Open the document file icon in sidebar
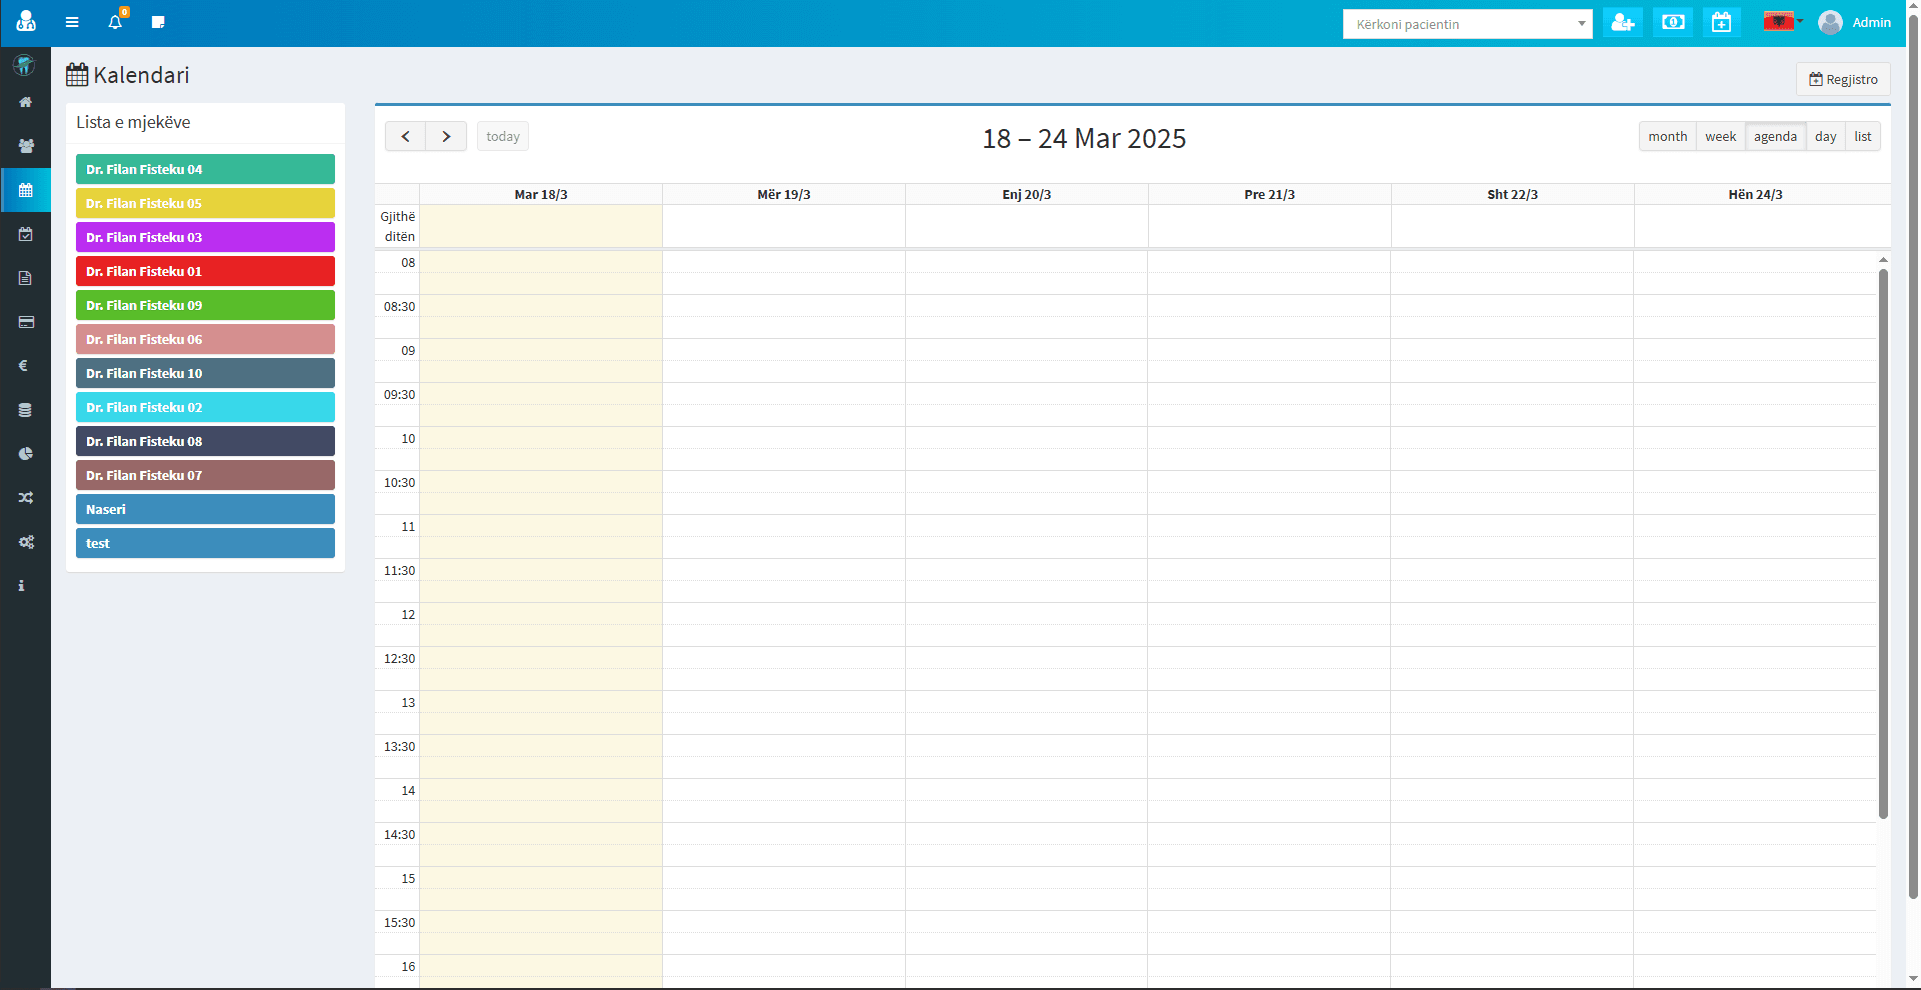 coord(26,278)
